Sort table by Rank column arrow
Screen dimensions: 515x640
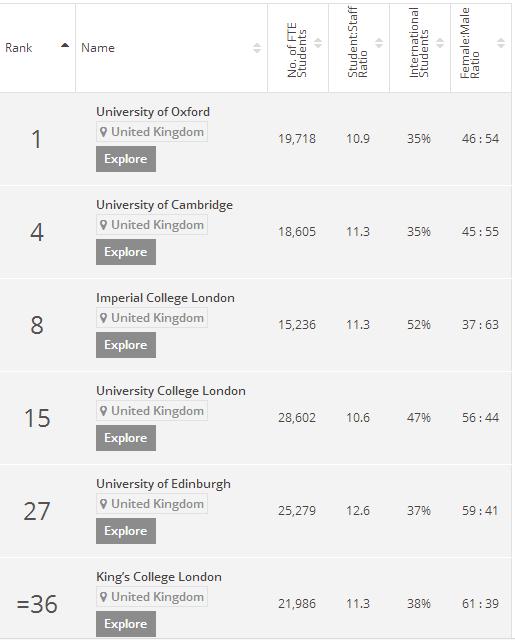tap(65, 45)
